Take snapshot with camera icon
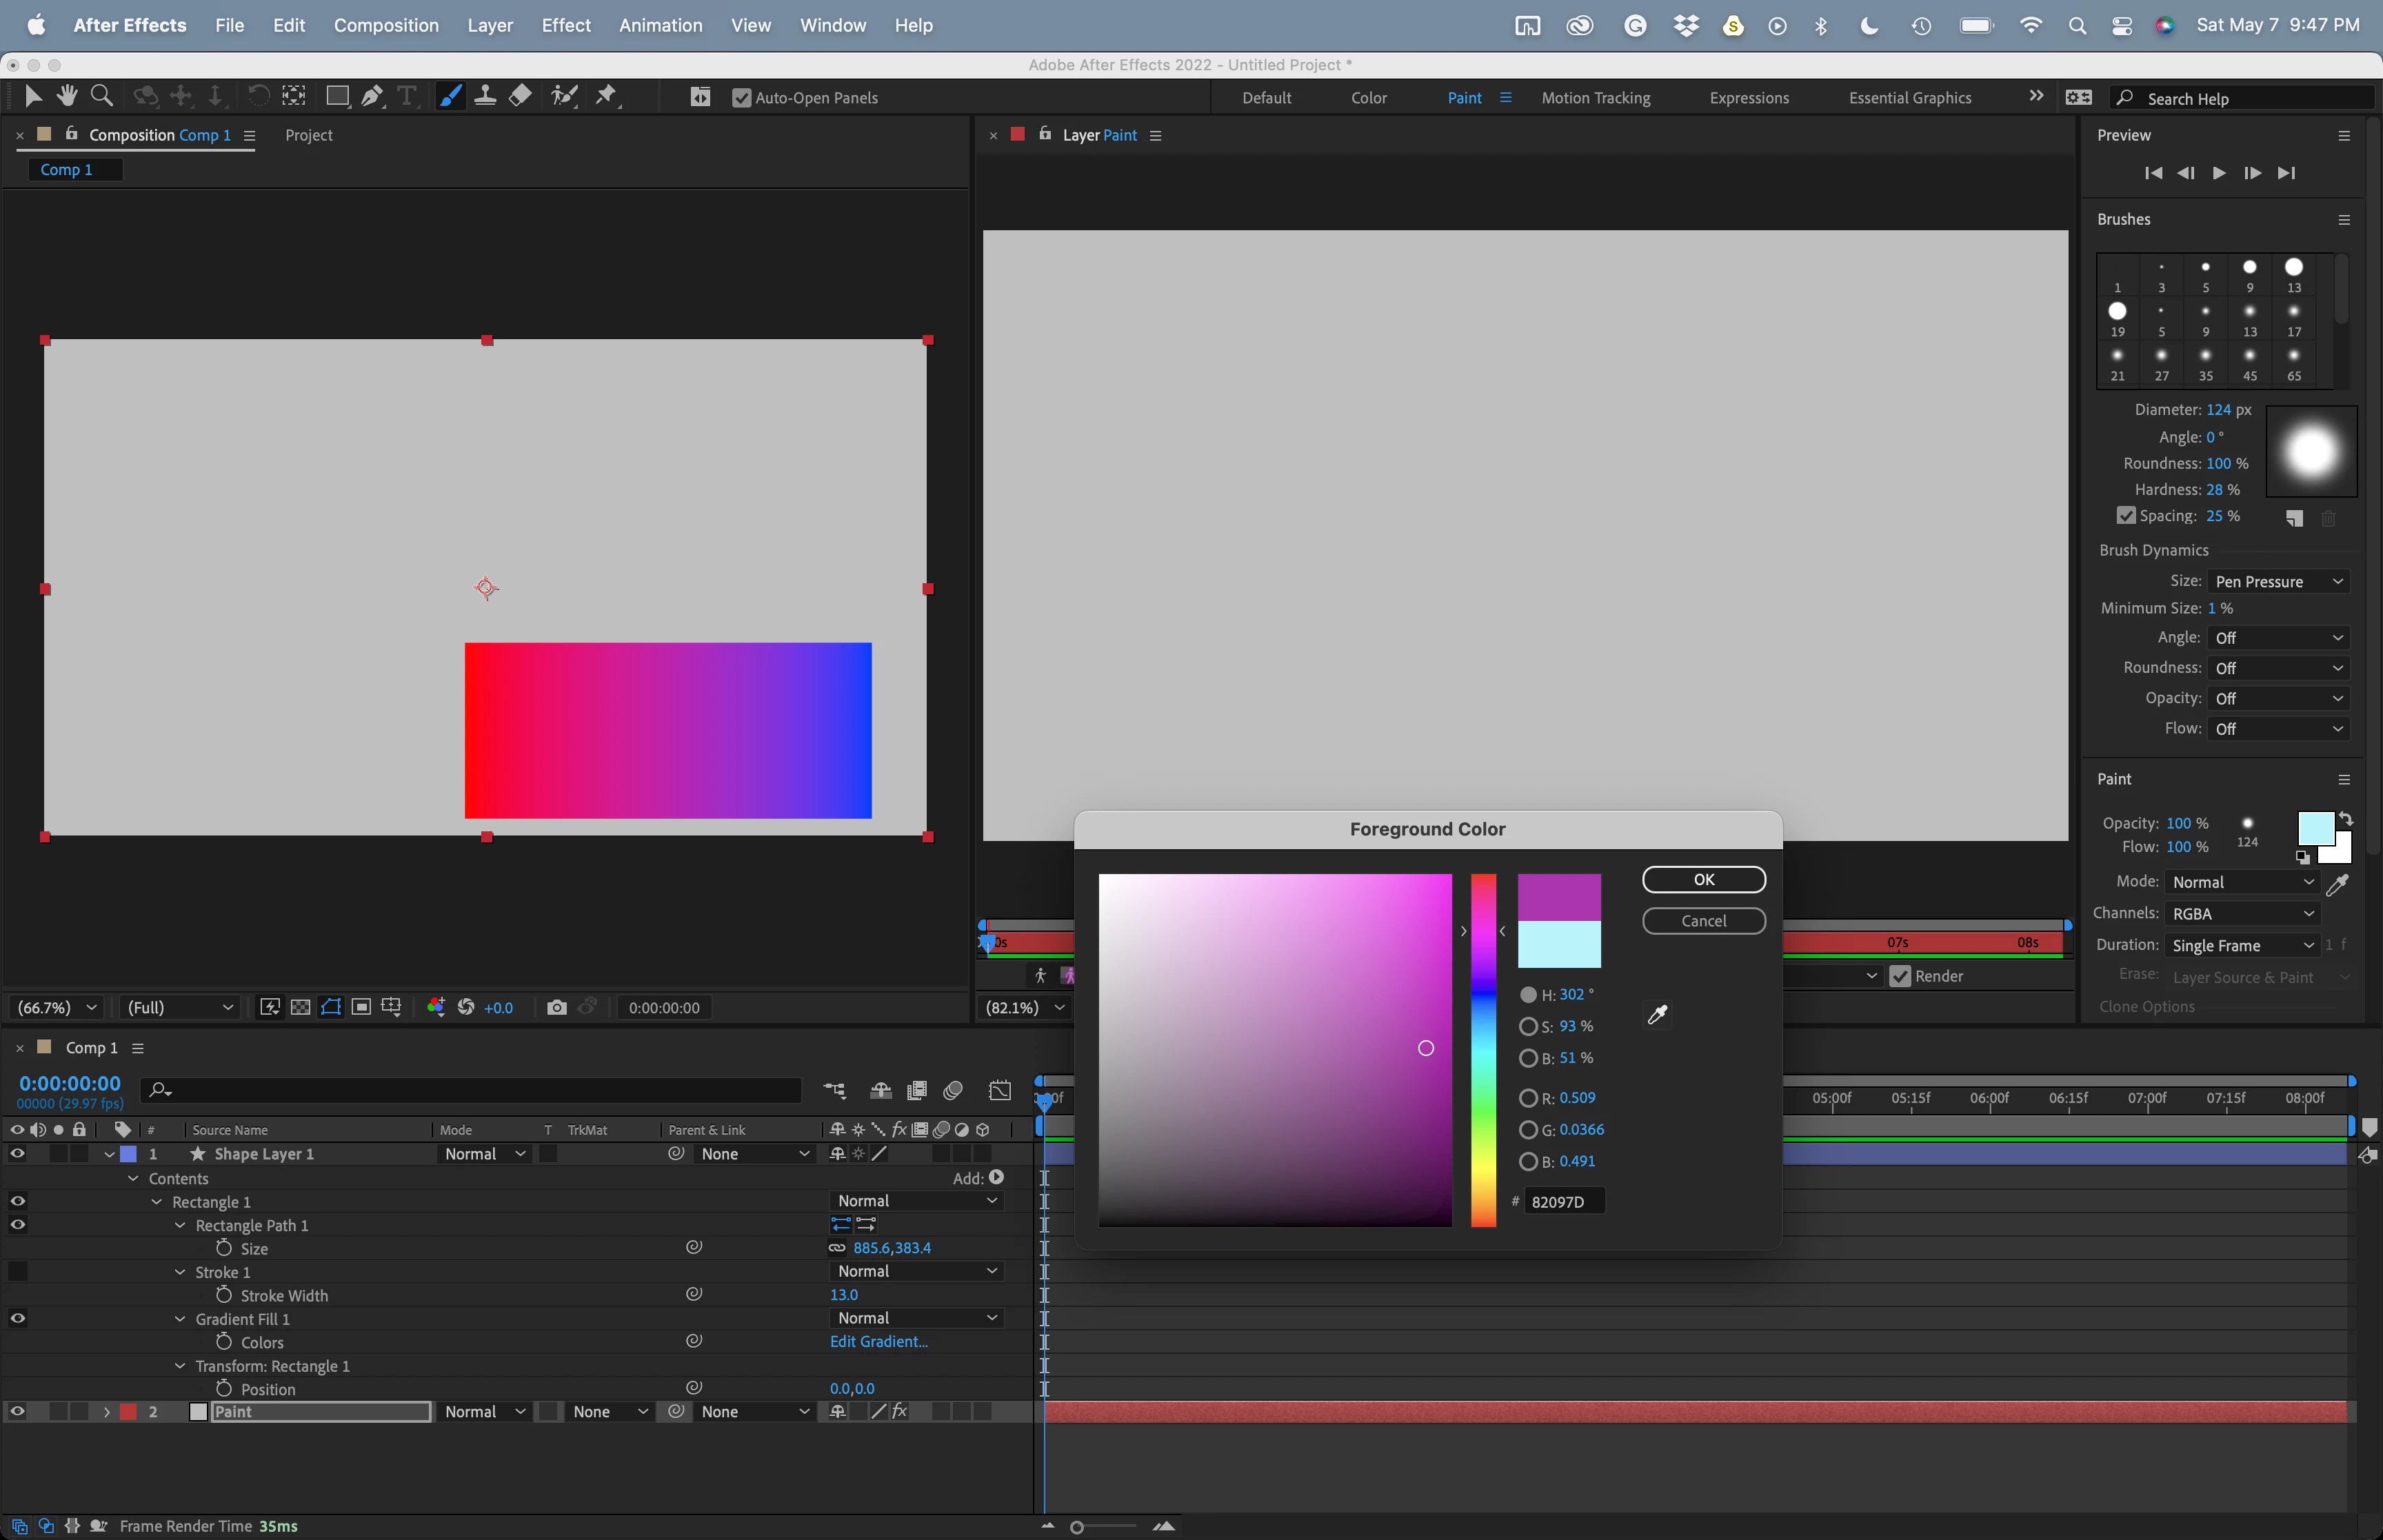This screenshot has width=2383, height=1540. pyautogui.click(x=557, y=1007)
